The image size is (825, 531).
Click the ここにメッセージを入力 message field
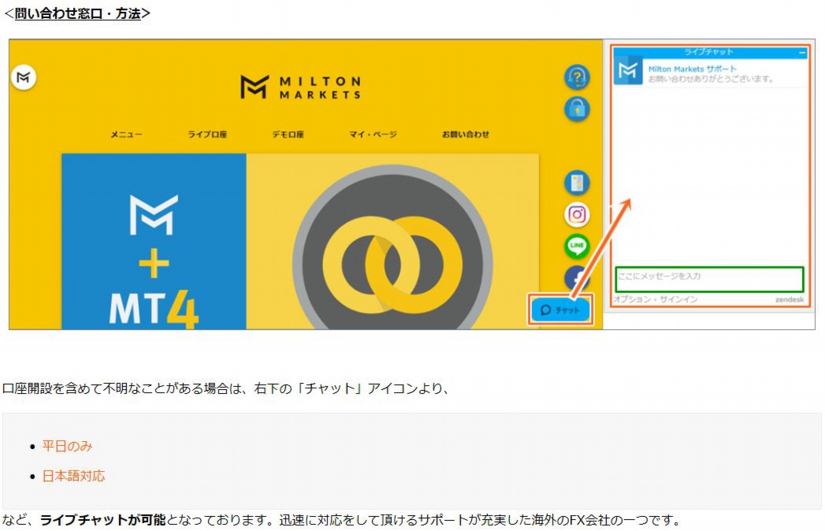(709, 279)
